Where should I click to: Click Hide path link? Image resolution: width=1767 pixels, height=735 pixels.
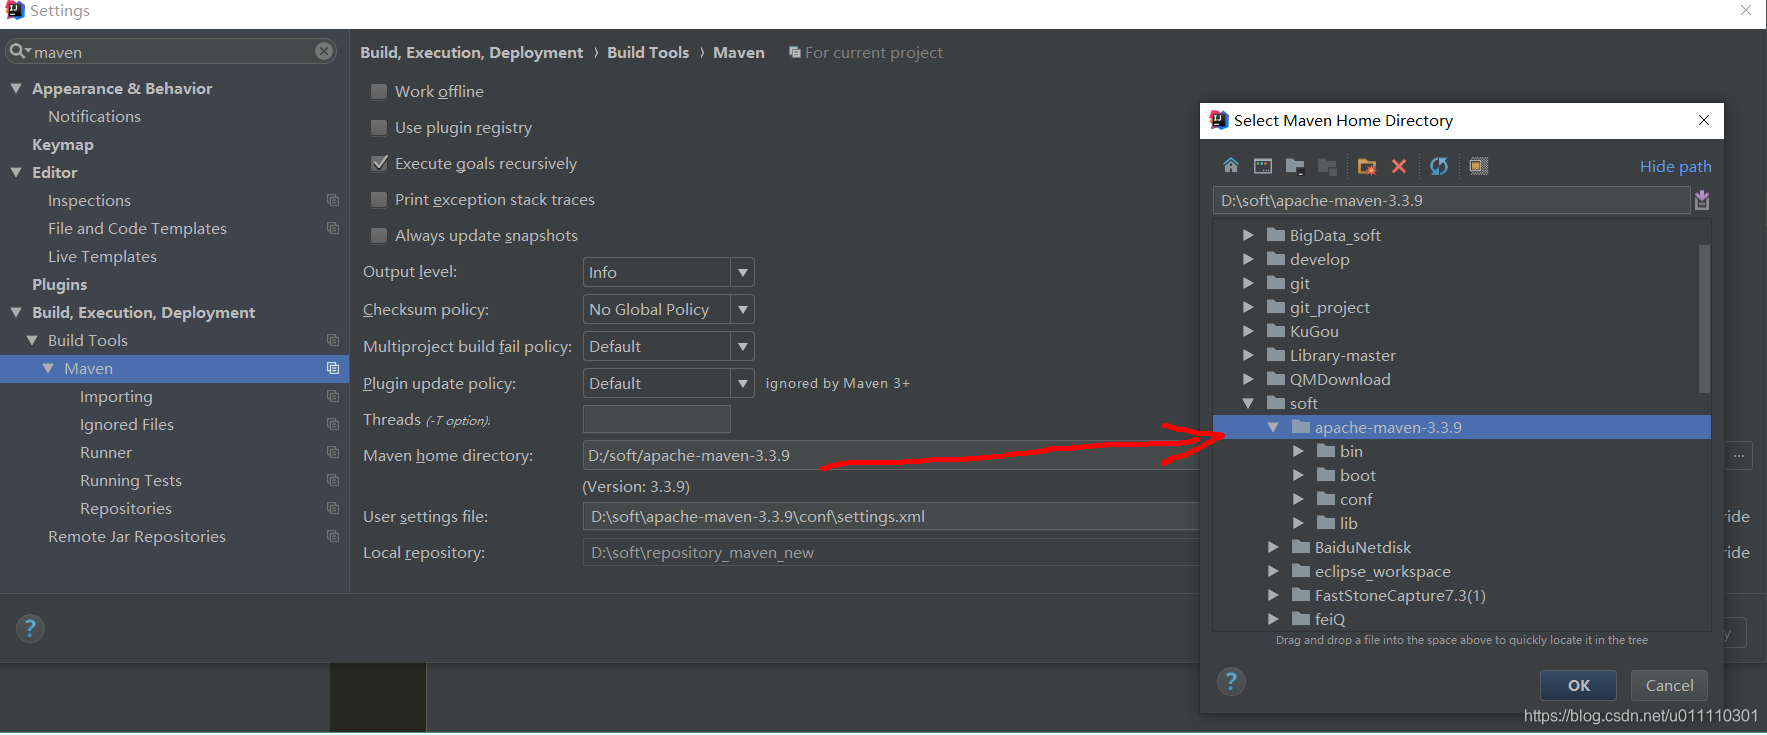pyautogui.click(x=1675, y=166)
